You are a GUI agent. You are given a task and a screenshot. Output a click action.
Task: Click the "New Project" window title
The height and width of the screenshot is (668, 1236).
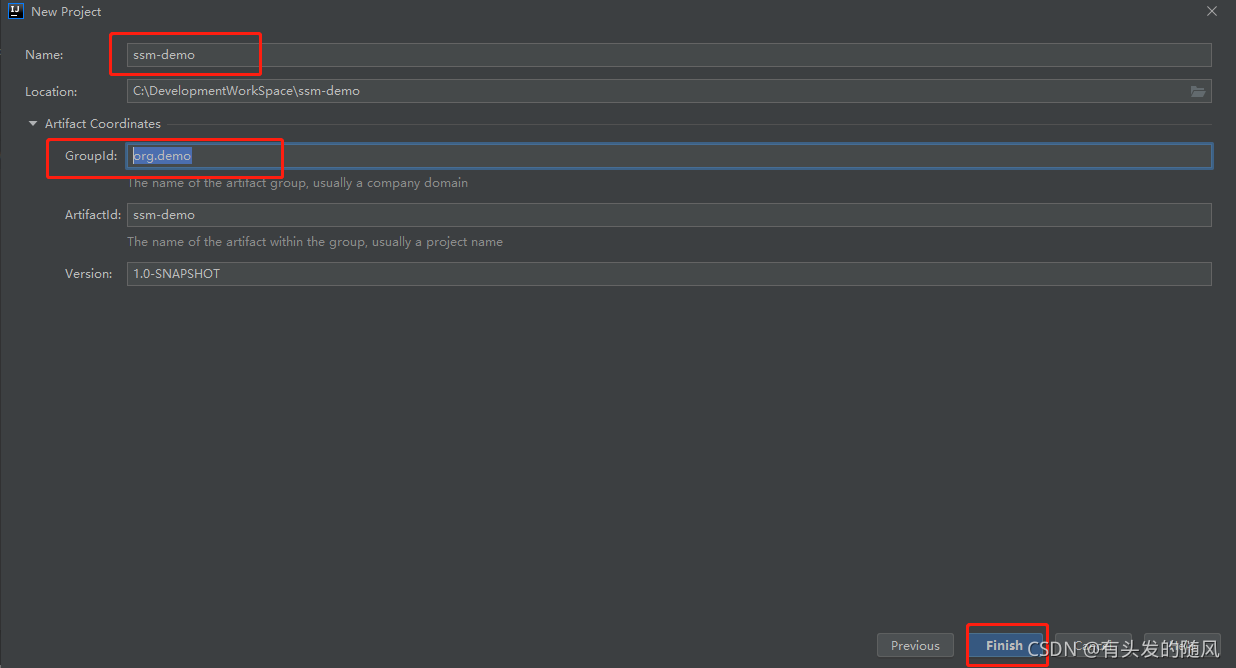pyautogui.click(x=66, y=12)
